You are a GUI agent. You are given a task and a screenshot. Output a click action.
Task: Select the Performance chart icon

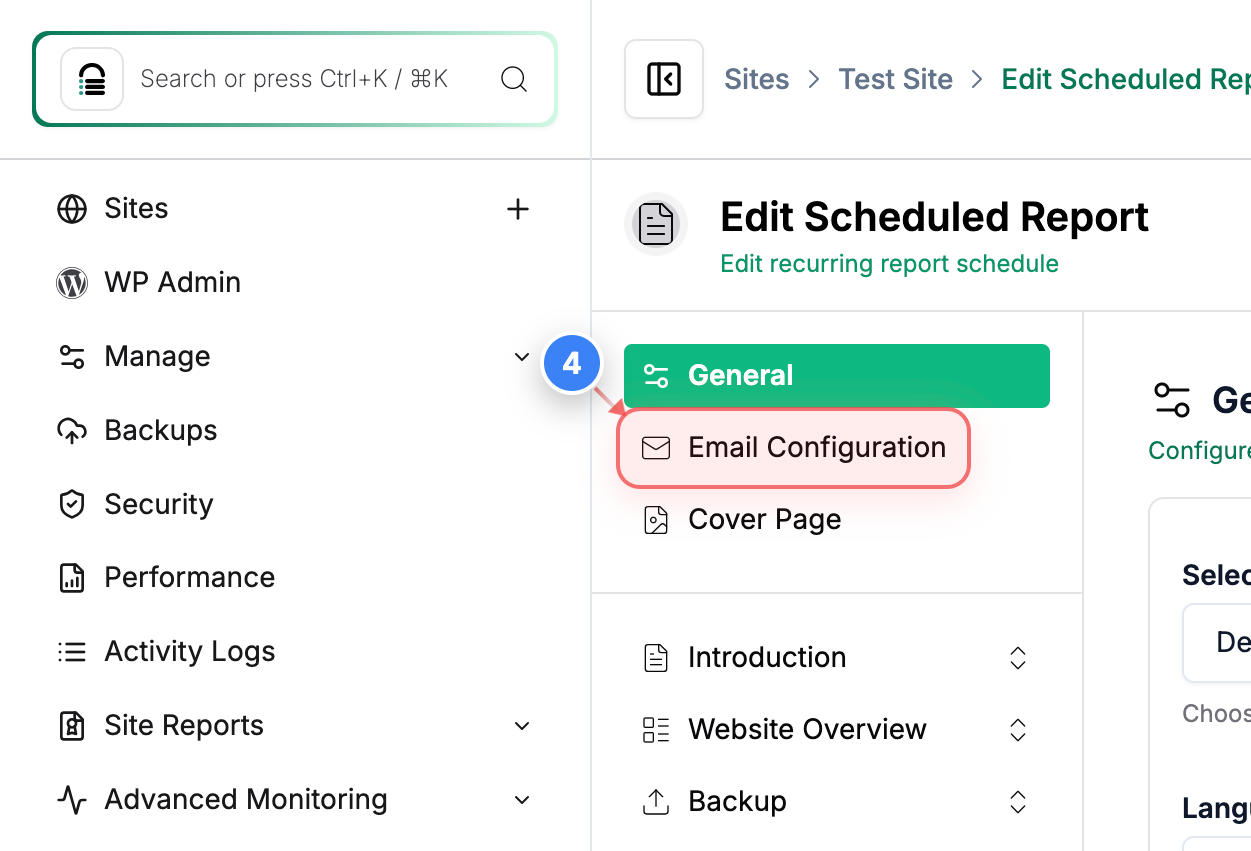71,577
